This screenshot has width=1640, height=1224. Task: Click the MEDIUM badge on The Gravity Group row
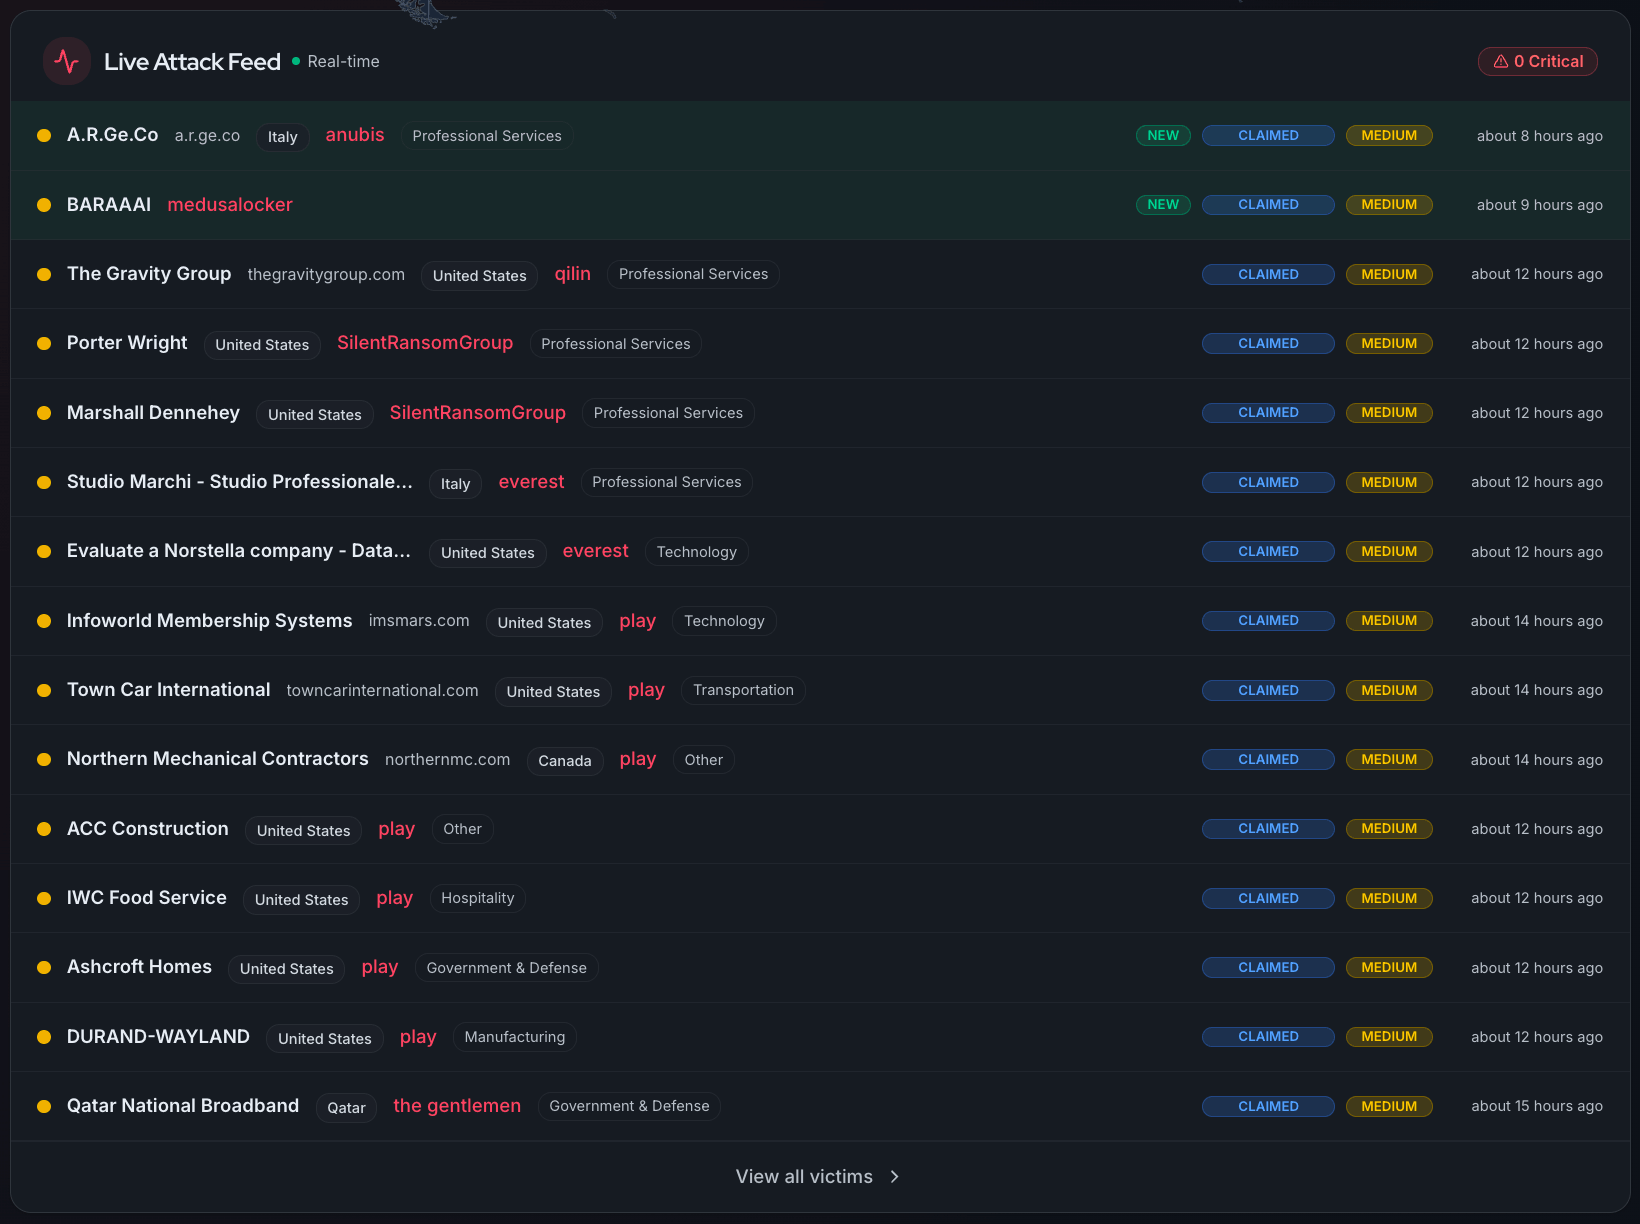(x=1389, y=274)
